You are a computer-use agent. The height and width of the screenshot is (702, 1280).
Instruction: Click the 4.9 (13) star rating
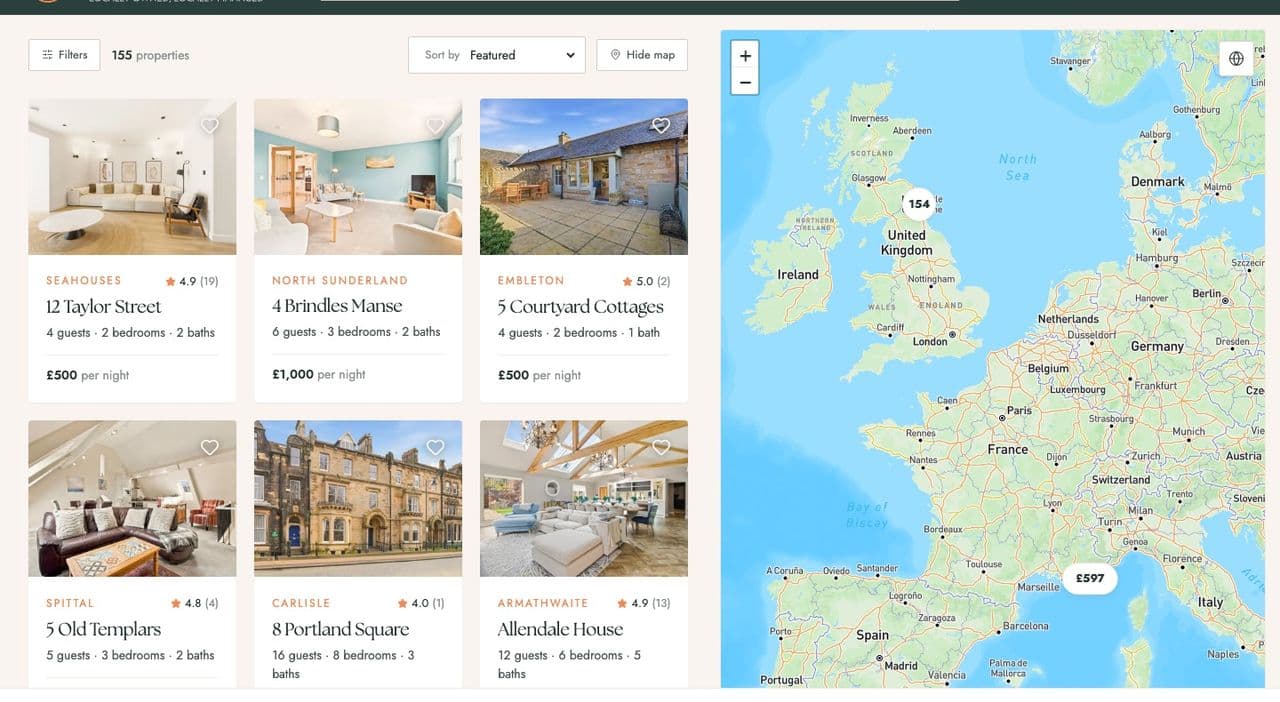pyautogui.click(x=644, y=603)
